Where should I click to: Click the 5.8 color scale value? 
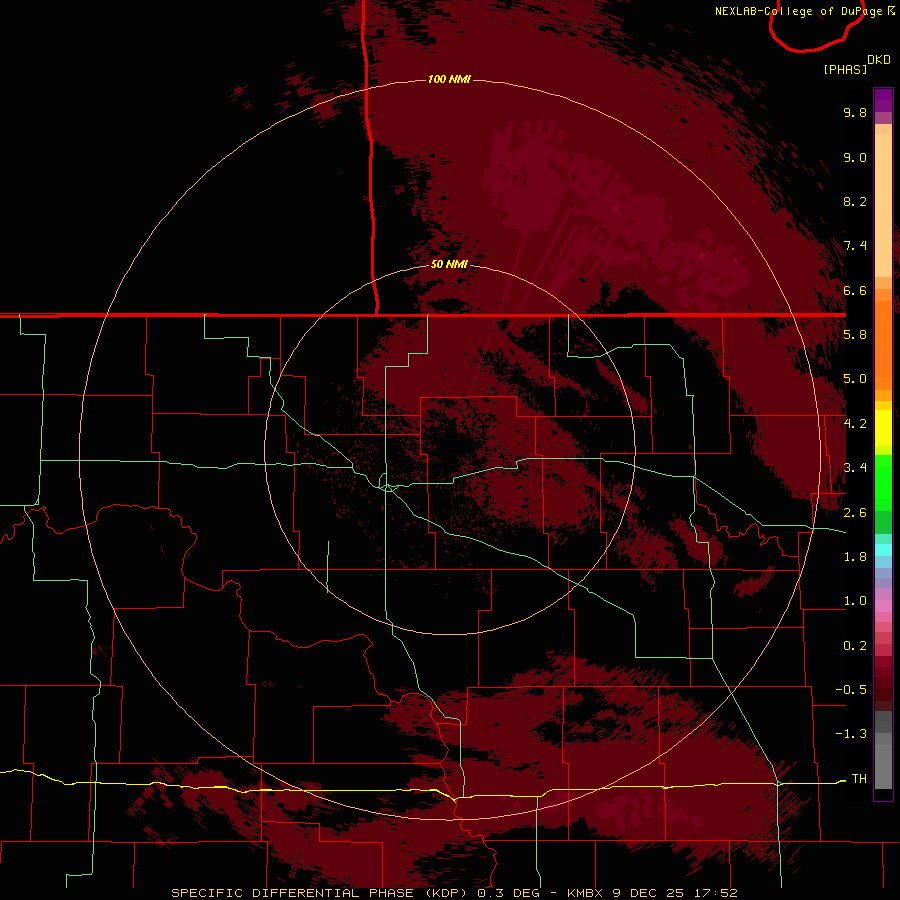point(855,335)
